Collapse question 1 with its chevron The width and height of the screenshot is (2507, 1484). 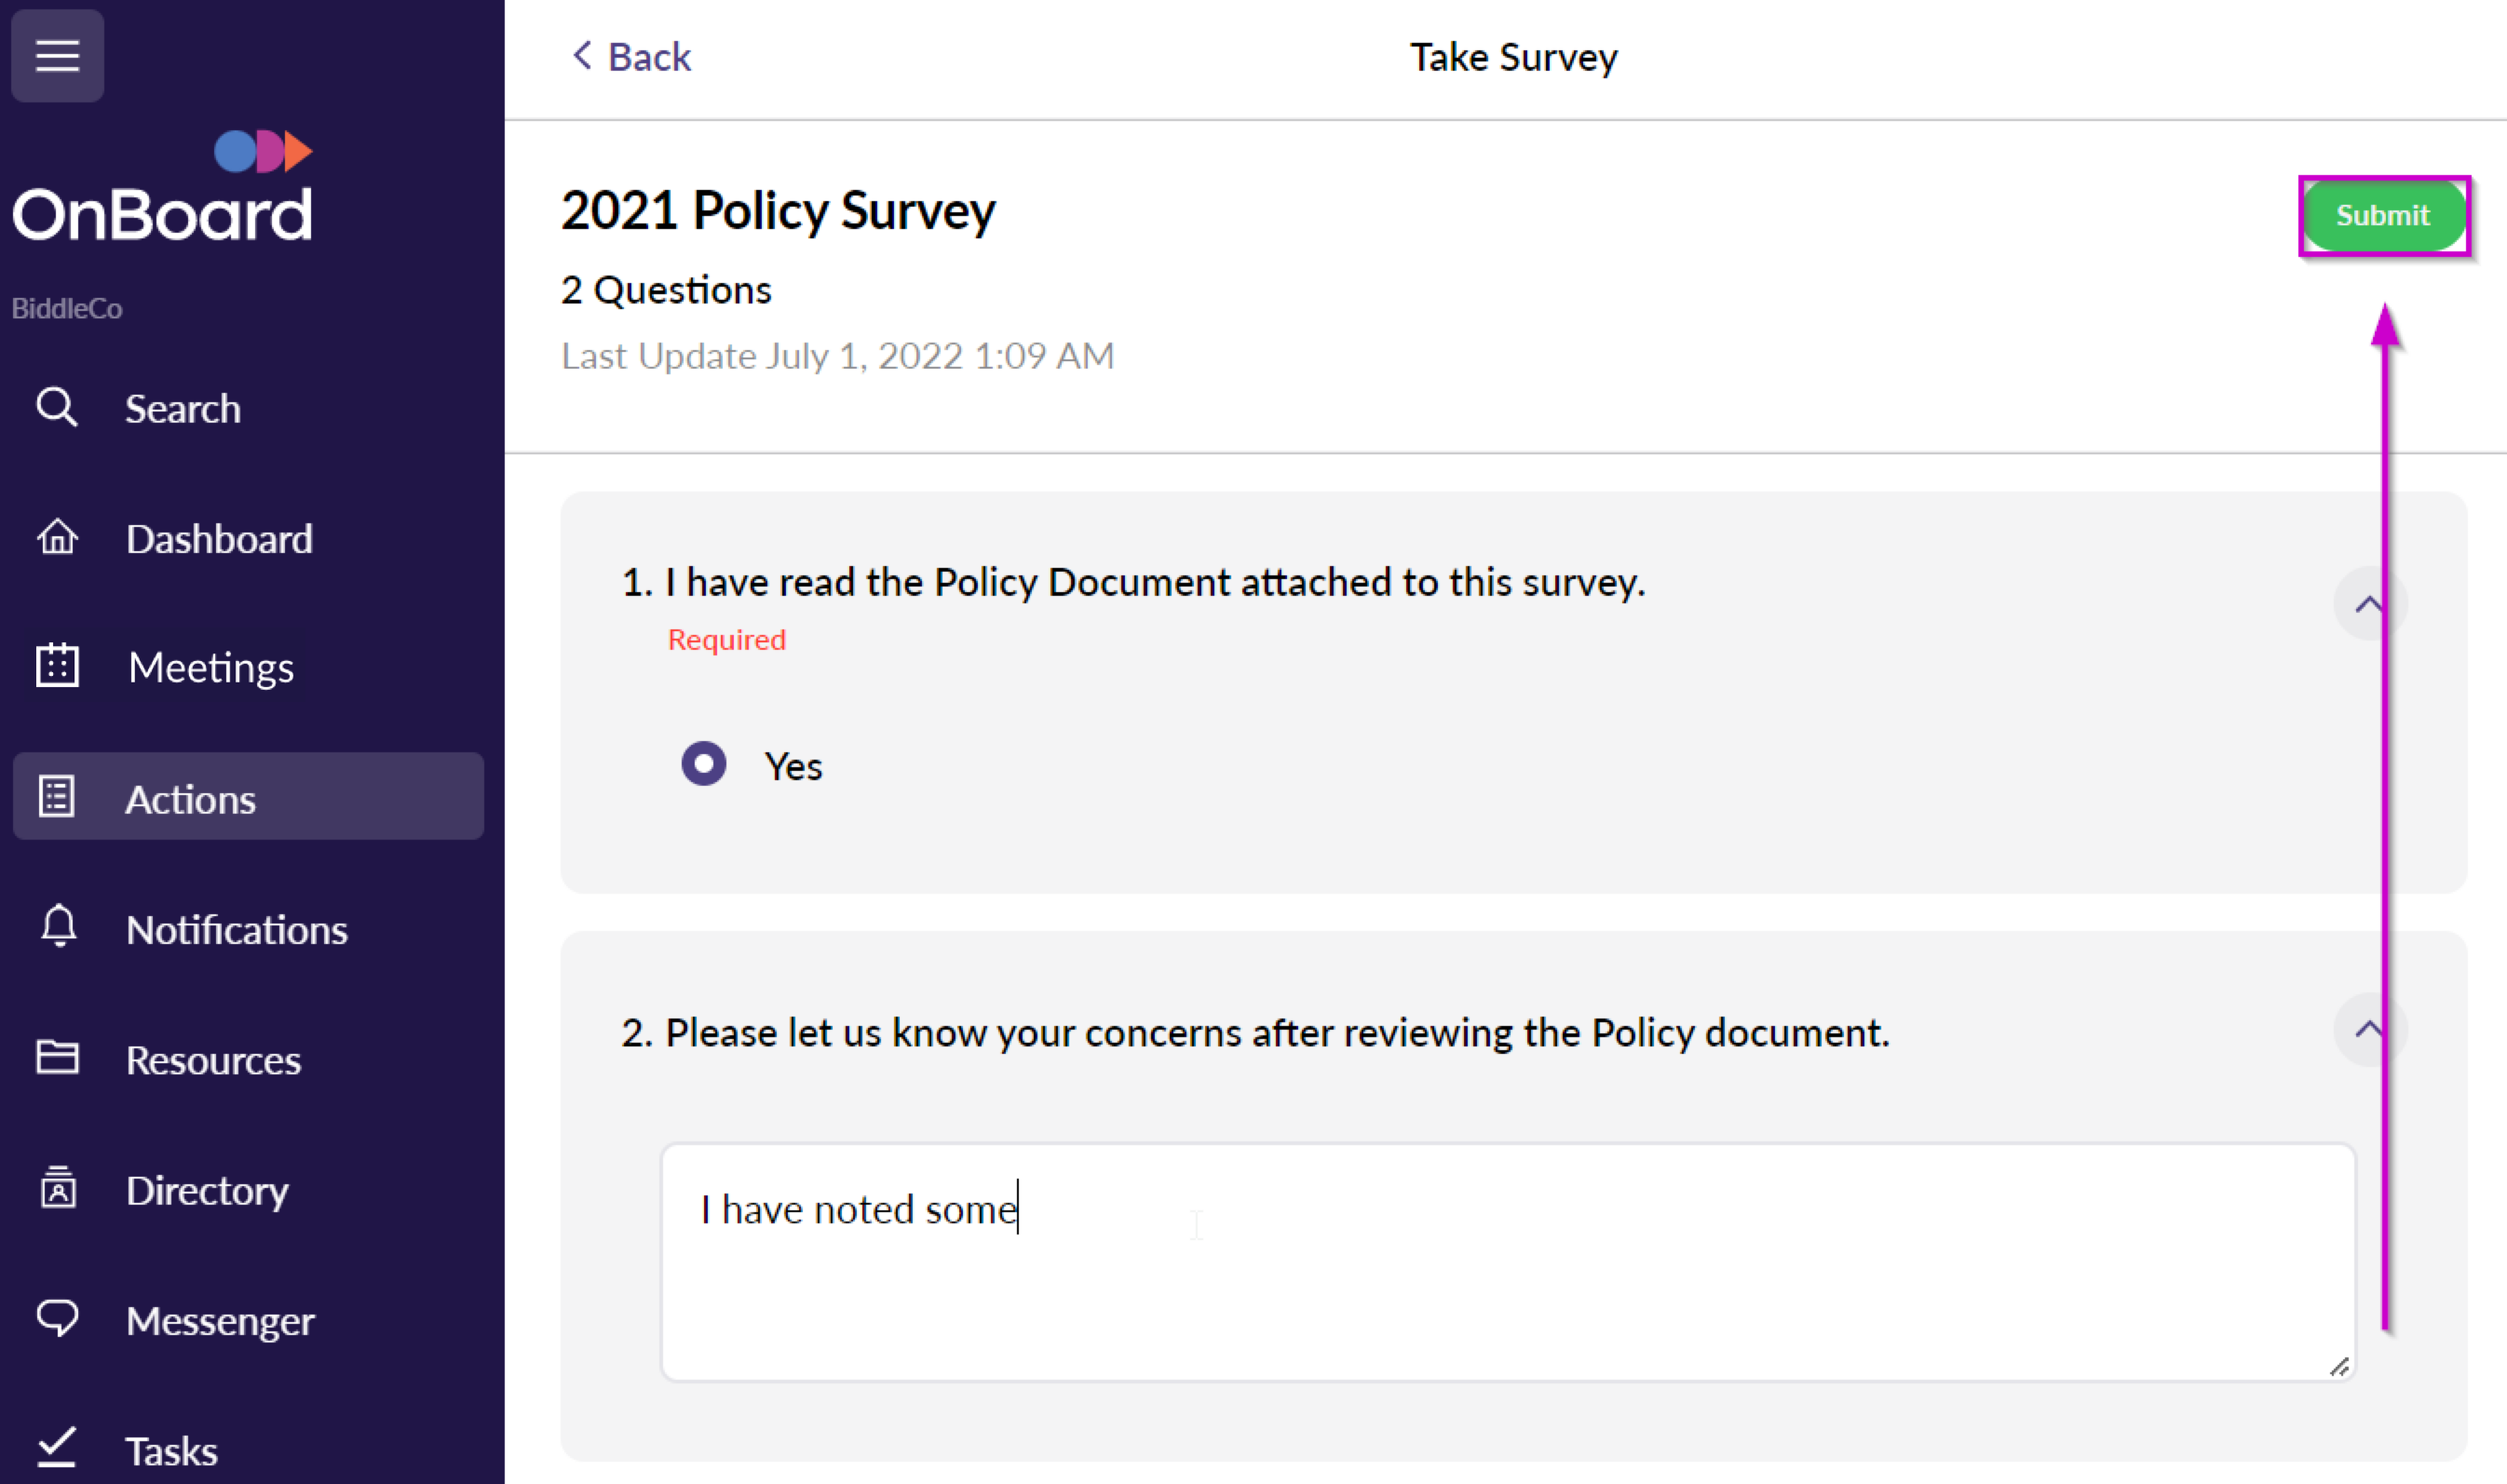2368,604
